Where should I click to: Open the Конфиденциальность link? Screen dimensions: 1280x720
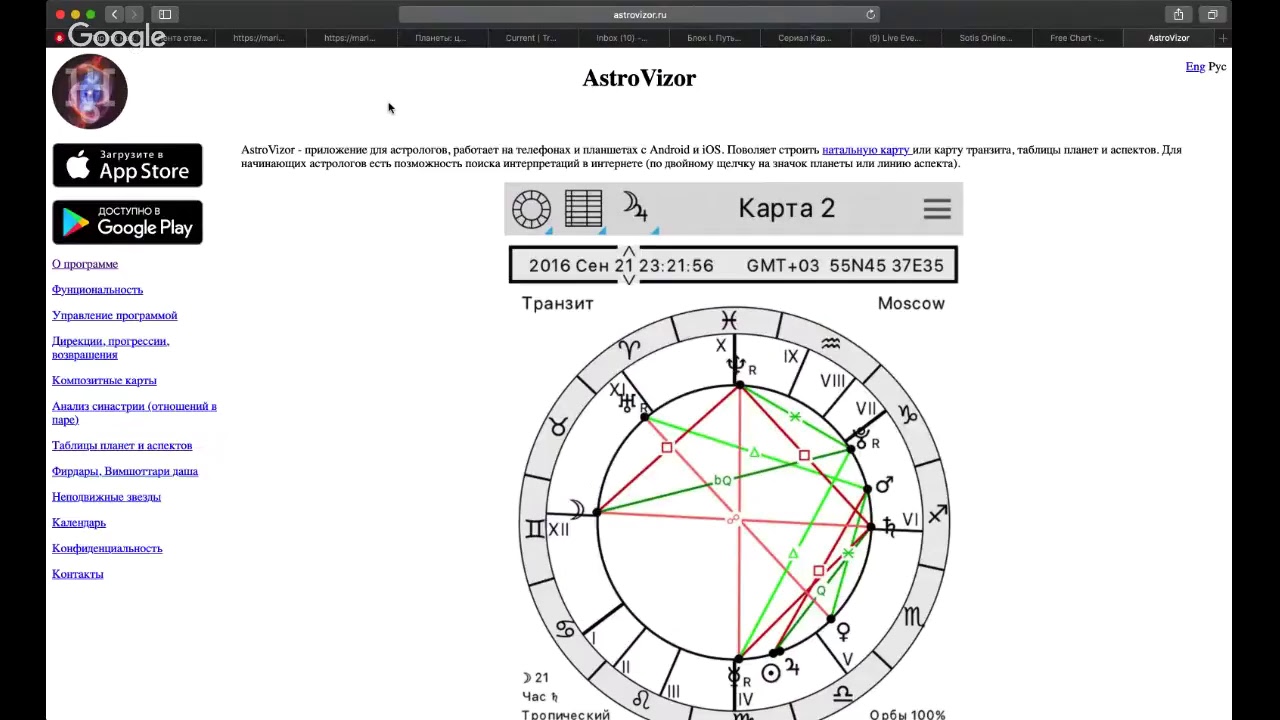click(x=107, y=548)
